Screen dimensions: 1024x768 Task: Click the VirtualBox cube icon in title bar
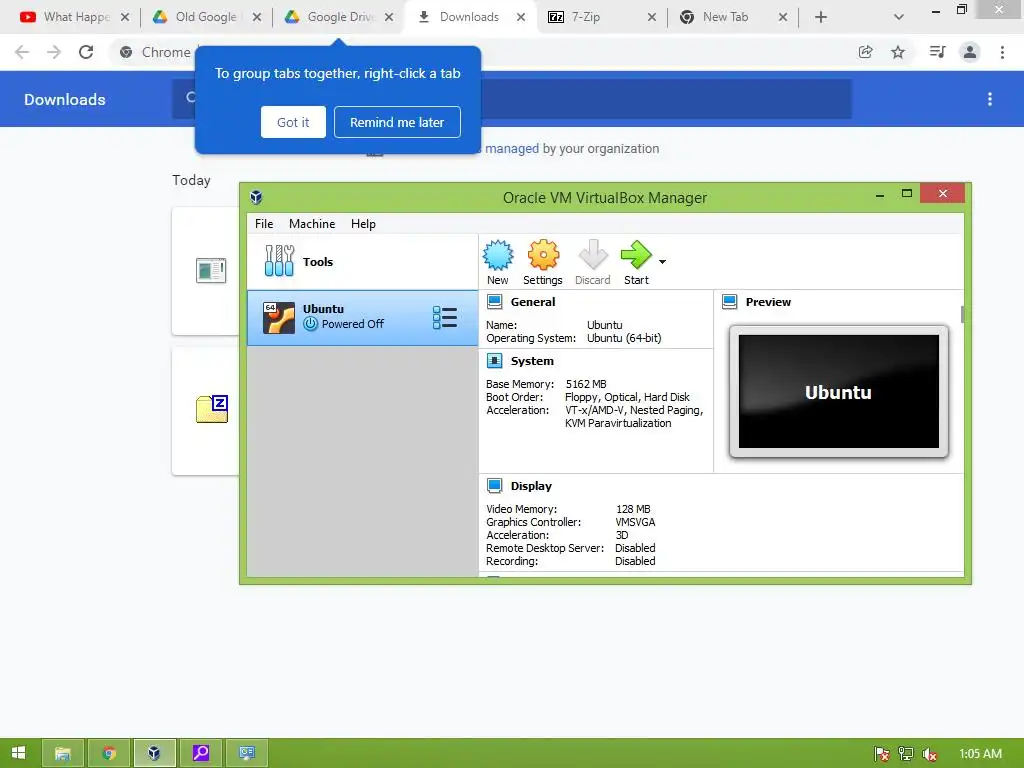click(x=256, y=197)
